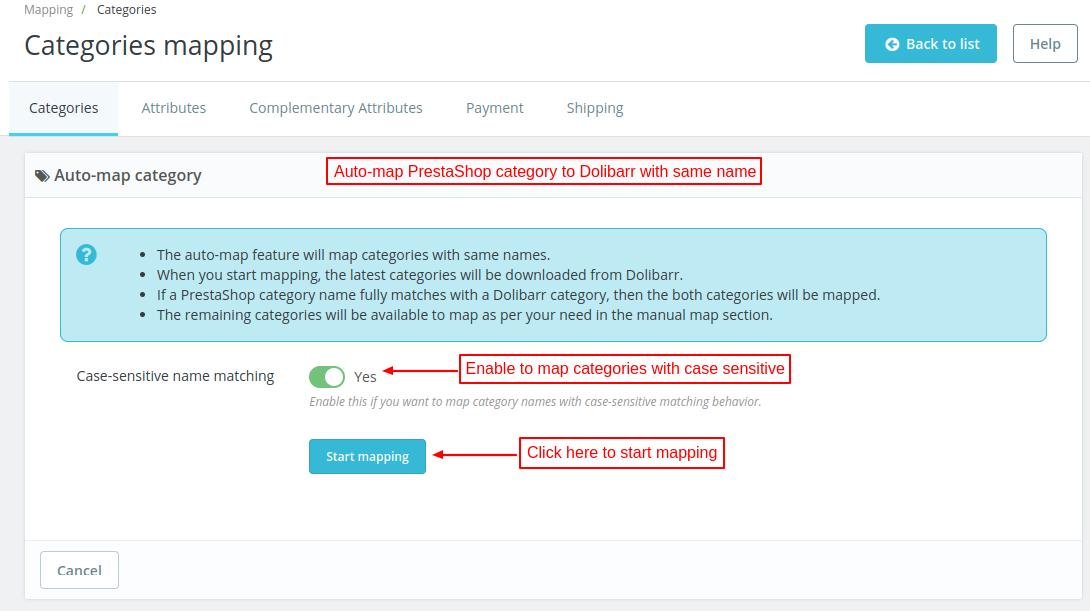Switch to the Attributes tab
The height and width of the screenshot is (611, 1090).
click(173, 108)
